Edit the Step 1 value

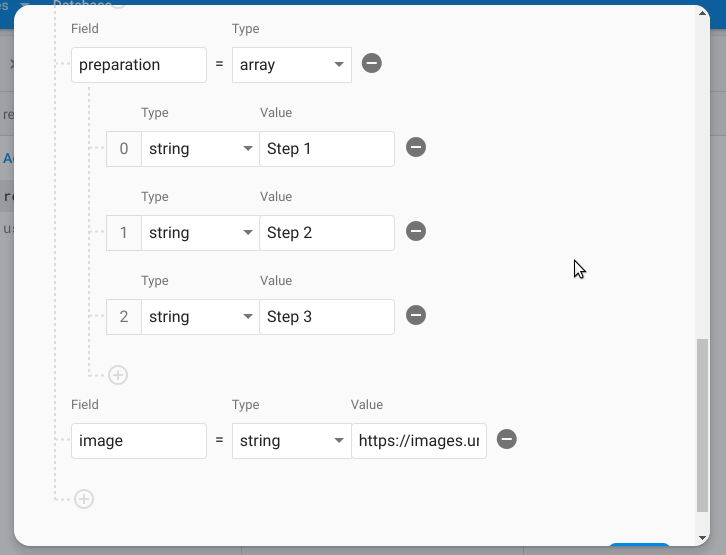(x=326, y=149)
